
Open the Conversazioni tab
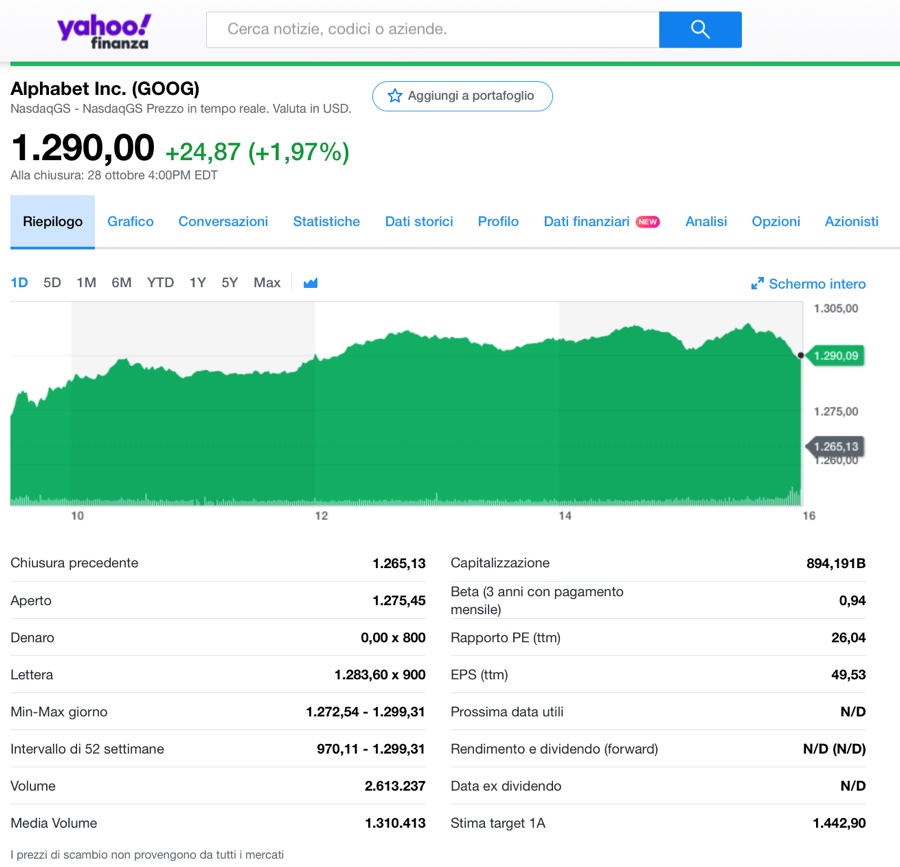pos(223,222)
